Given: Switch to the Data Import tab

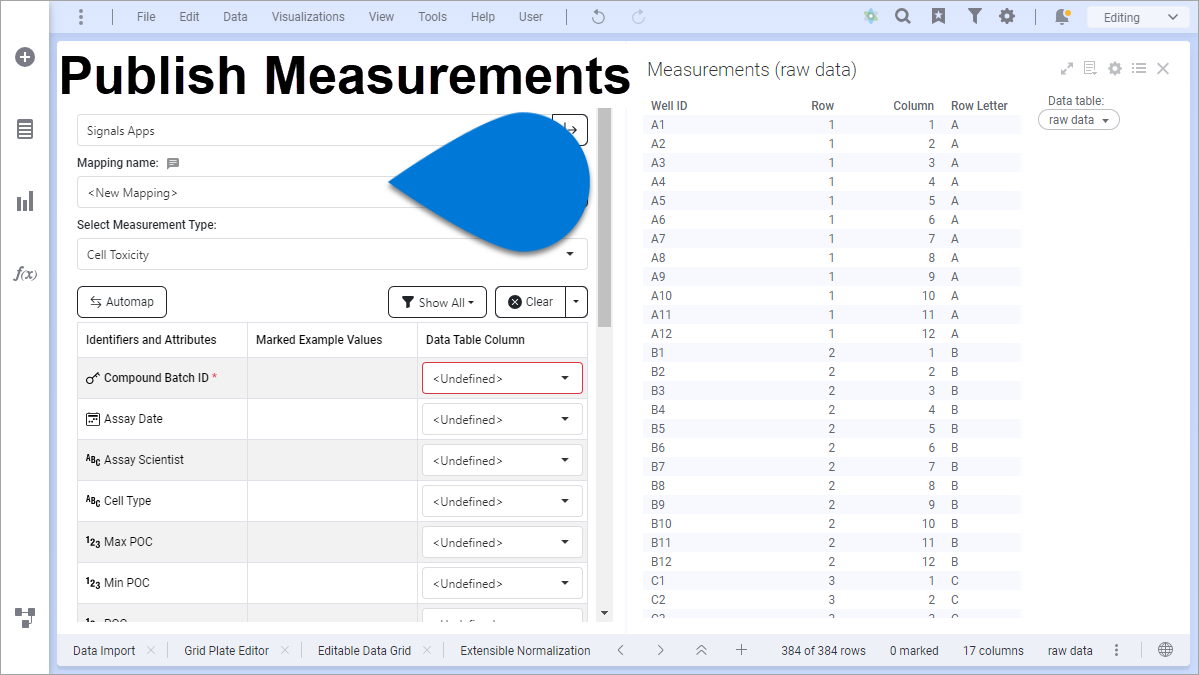Looking at the screenshot, I should 104,651.
